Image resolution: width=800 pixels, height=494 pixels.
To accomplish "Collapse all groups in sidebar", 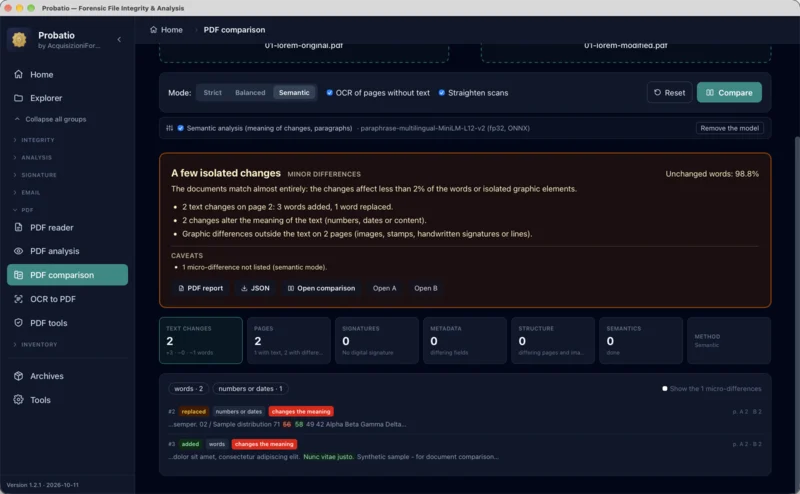I will click(50, 119).
